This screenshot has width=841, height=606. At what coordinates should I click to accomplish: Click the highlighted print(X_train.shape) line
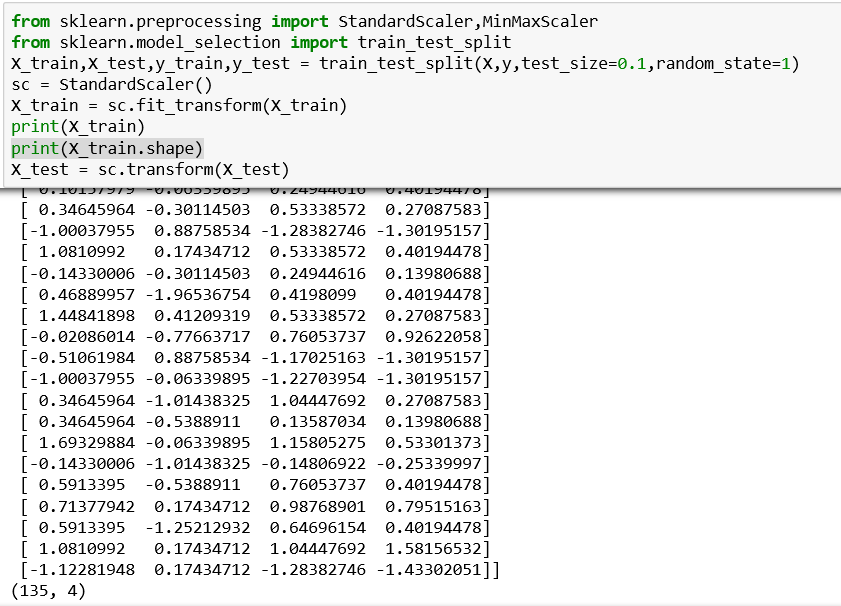pyautogui.click(x=107, y=148)
